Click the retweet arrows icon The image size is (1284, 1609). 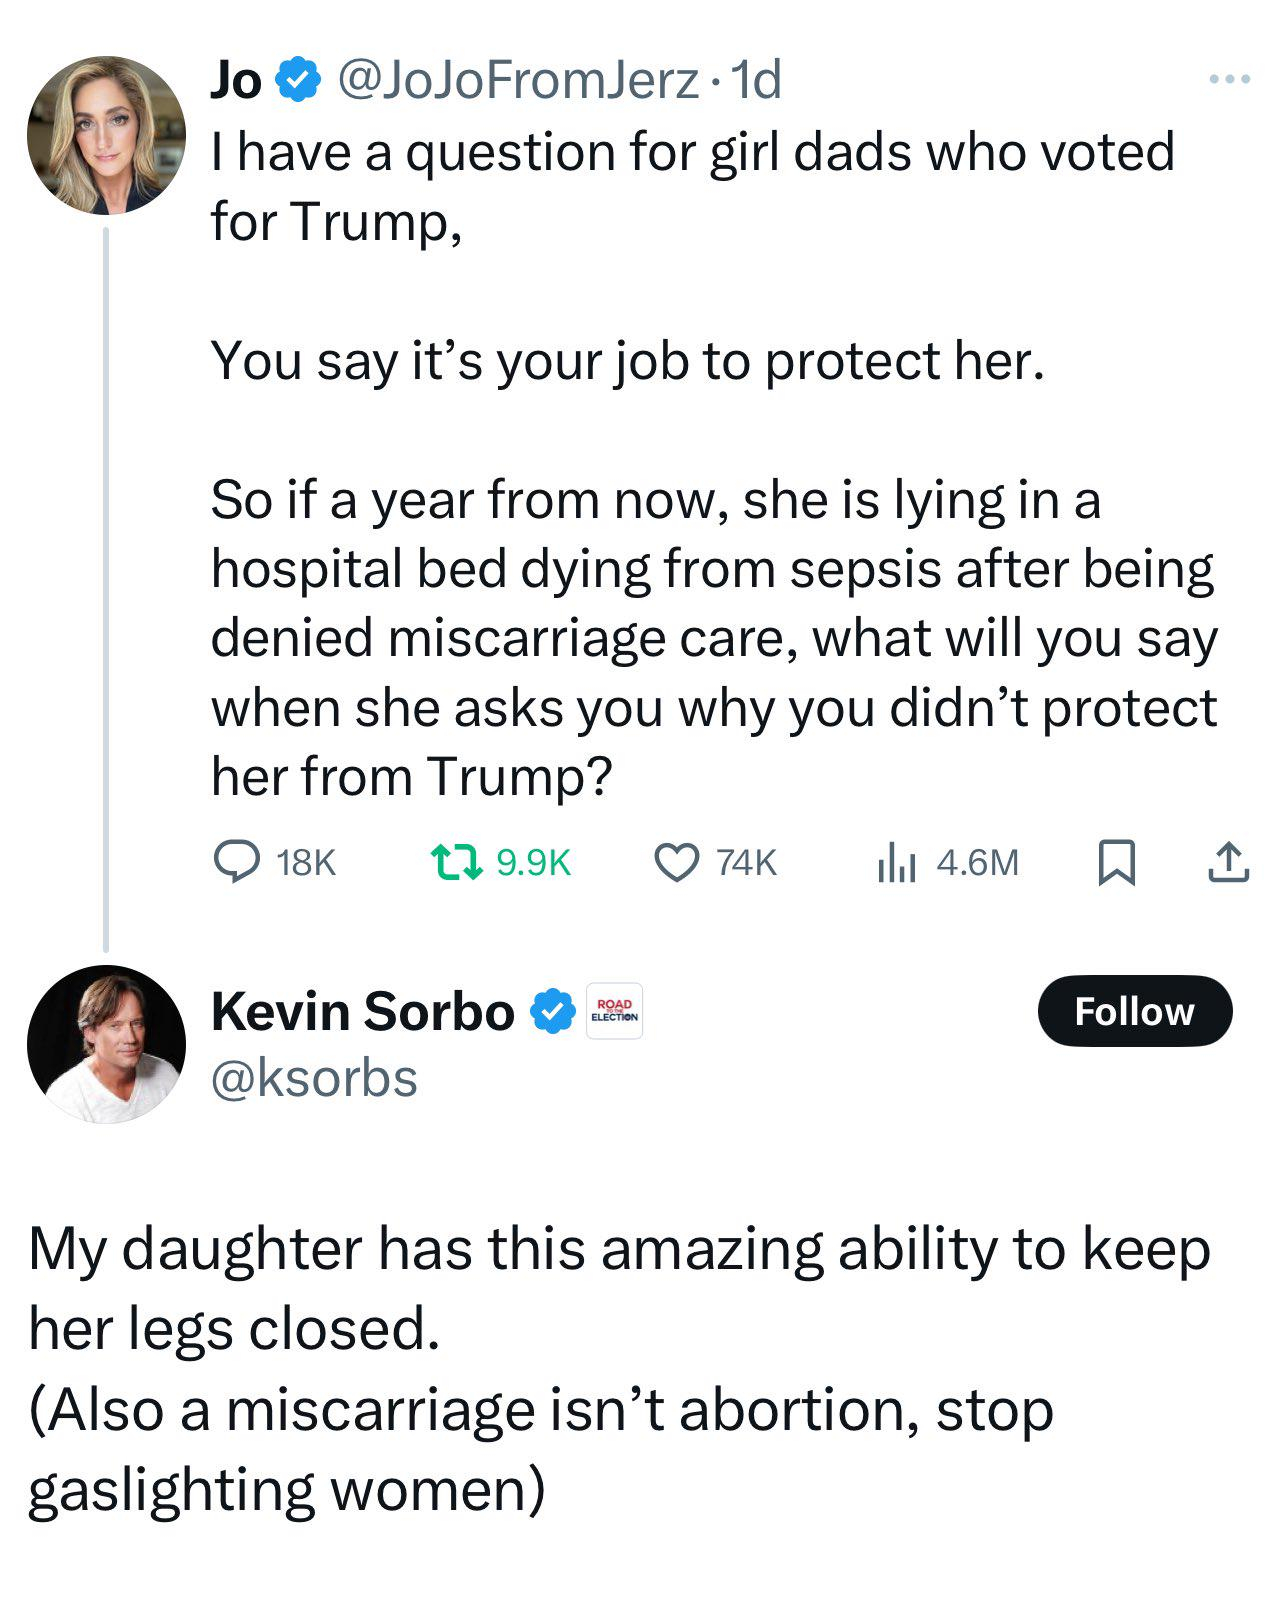[x=456, y=862]
